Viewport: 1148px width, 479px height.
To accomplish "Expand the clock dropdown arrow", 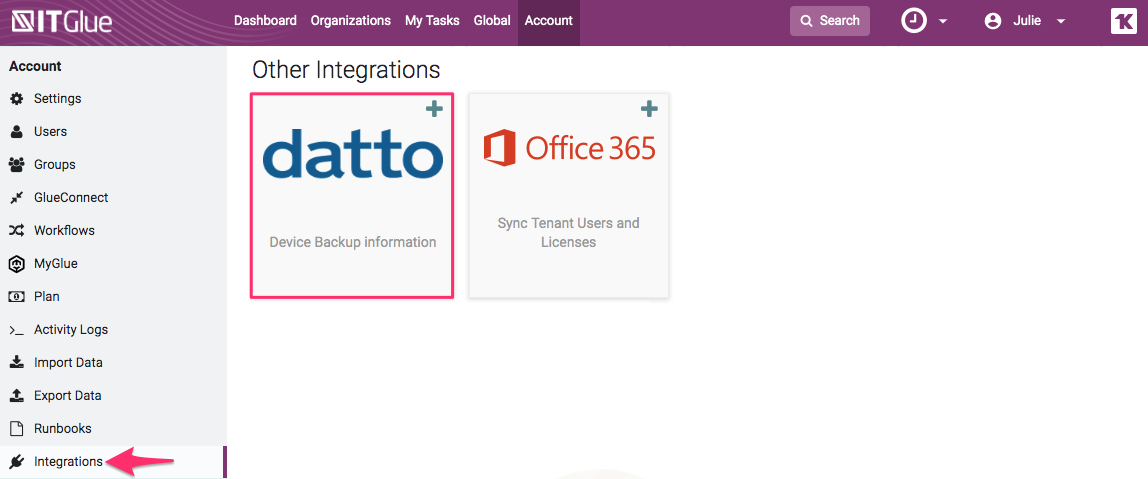I will point(943,22).
